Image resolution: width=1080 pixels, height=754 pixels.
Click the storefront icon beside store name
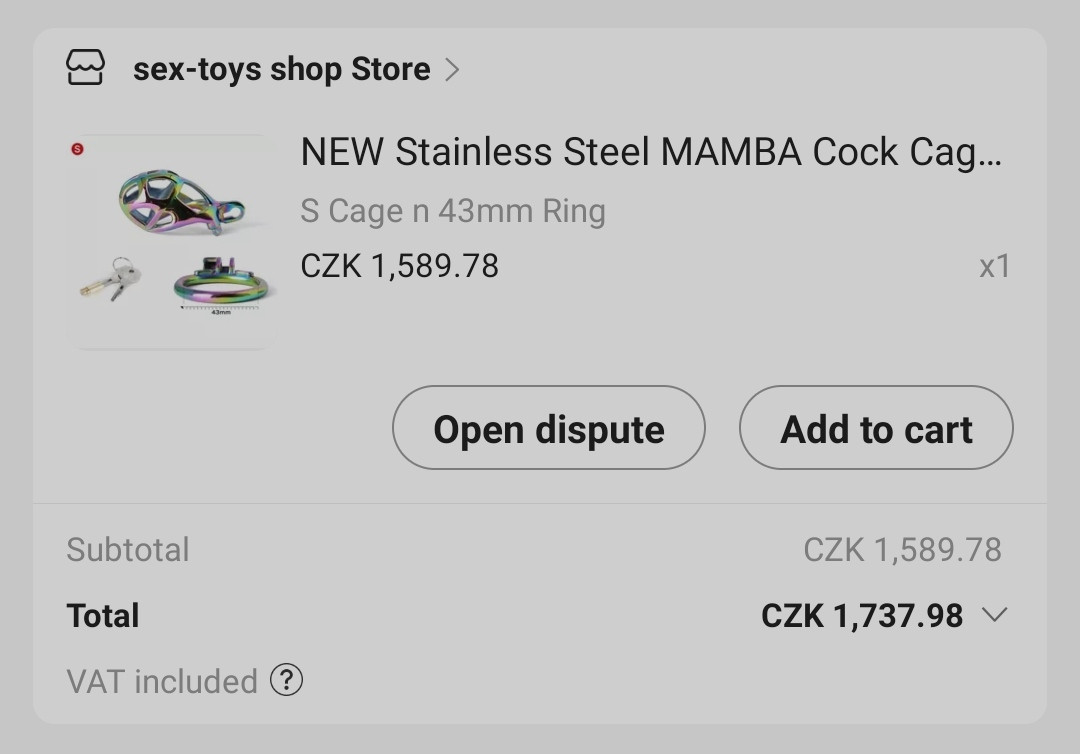click(85, 68)
